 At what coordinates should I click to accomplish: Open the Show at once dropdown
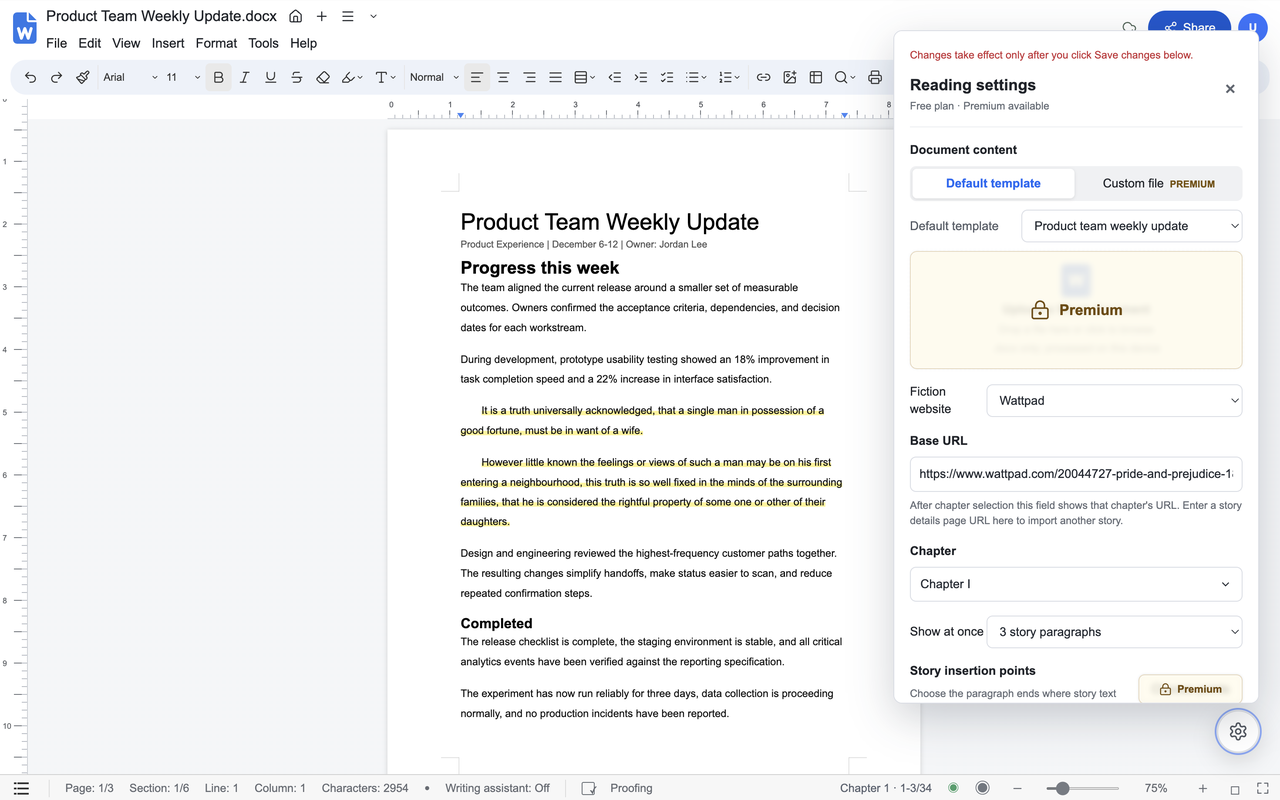(x=1114, y=632)
